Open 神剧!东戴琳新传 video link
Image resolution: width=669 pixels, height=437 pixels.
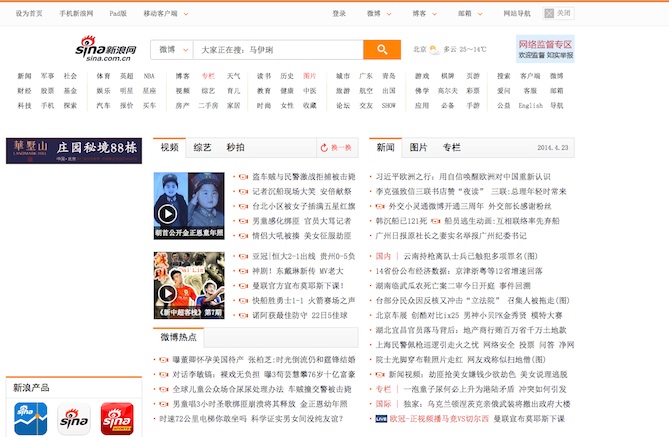(x=298, y=271)
